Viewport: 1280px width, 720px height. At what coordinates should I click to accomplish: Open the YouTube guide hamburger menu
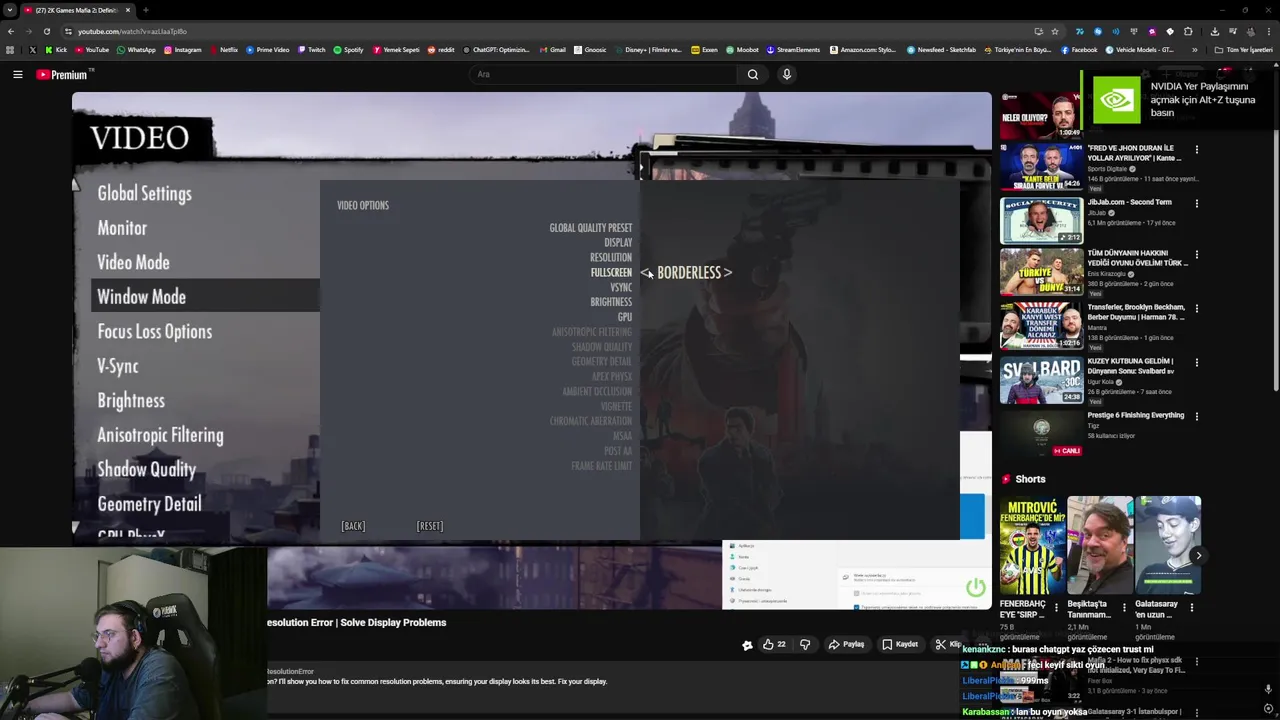tap(17, 74)
